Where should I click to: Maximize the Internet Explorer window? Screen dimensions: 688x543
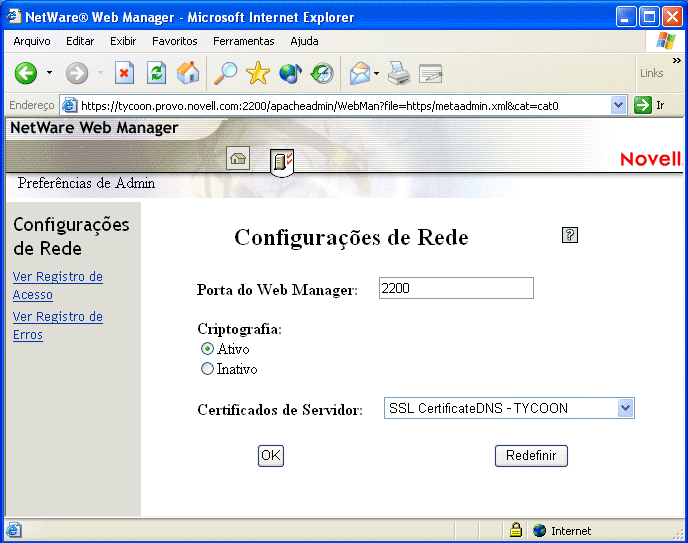(649, 17)
